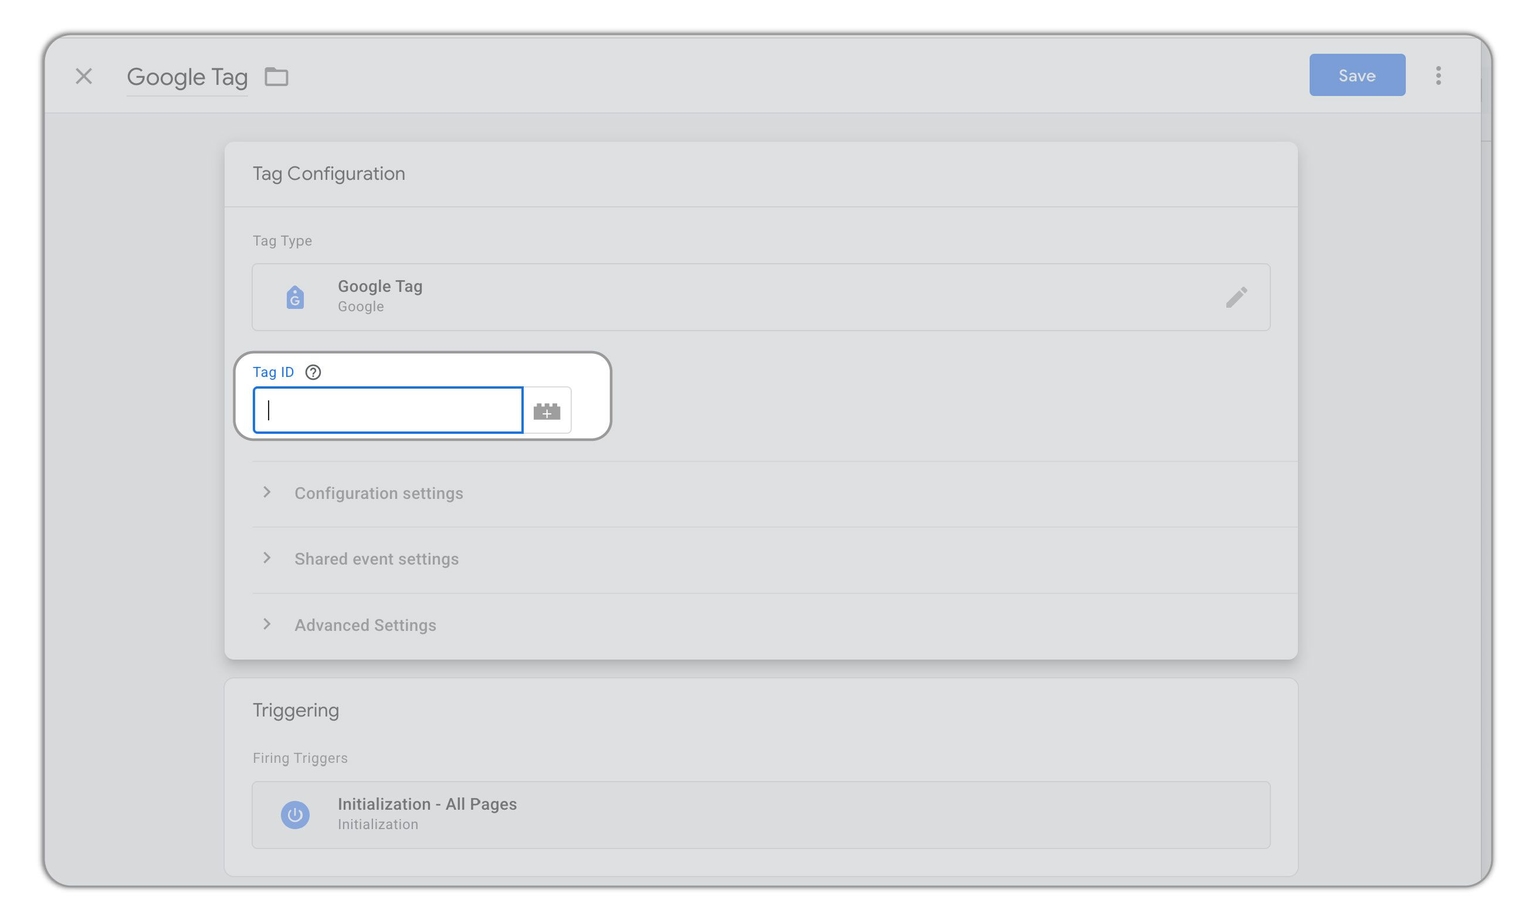Close the Google Tag editor panel

[x=84, y=76]
